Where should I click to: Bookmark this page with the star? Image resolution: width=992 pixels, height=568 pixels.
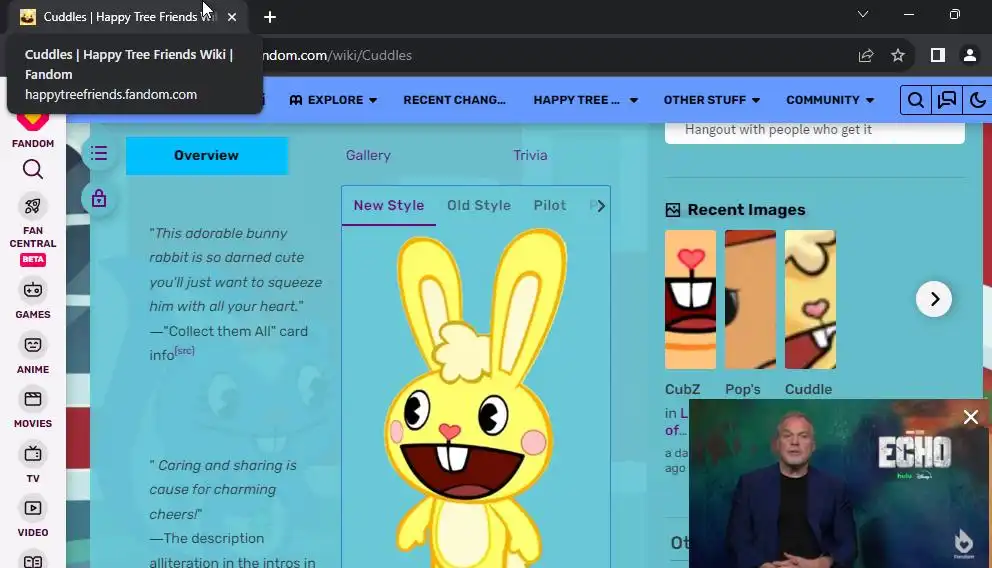pyautogui.click(x=898, y=56)
